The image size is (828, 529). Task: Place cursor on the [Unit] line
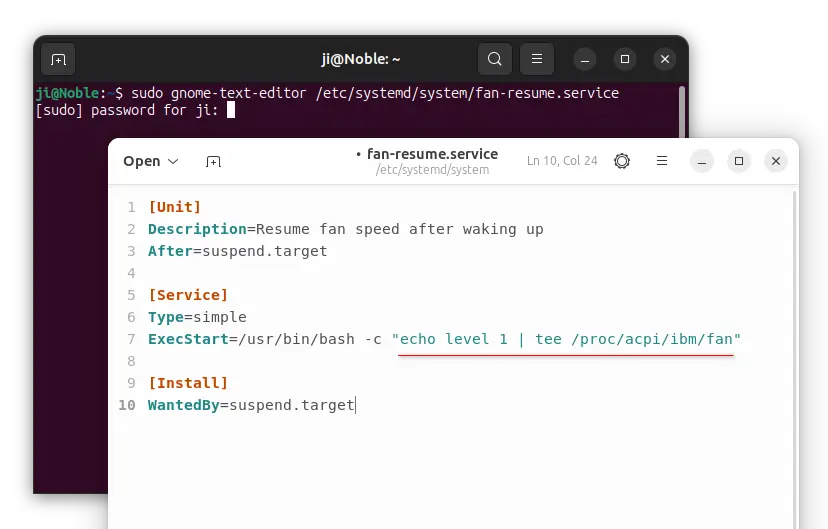pos(174,207)
